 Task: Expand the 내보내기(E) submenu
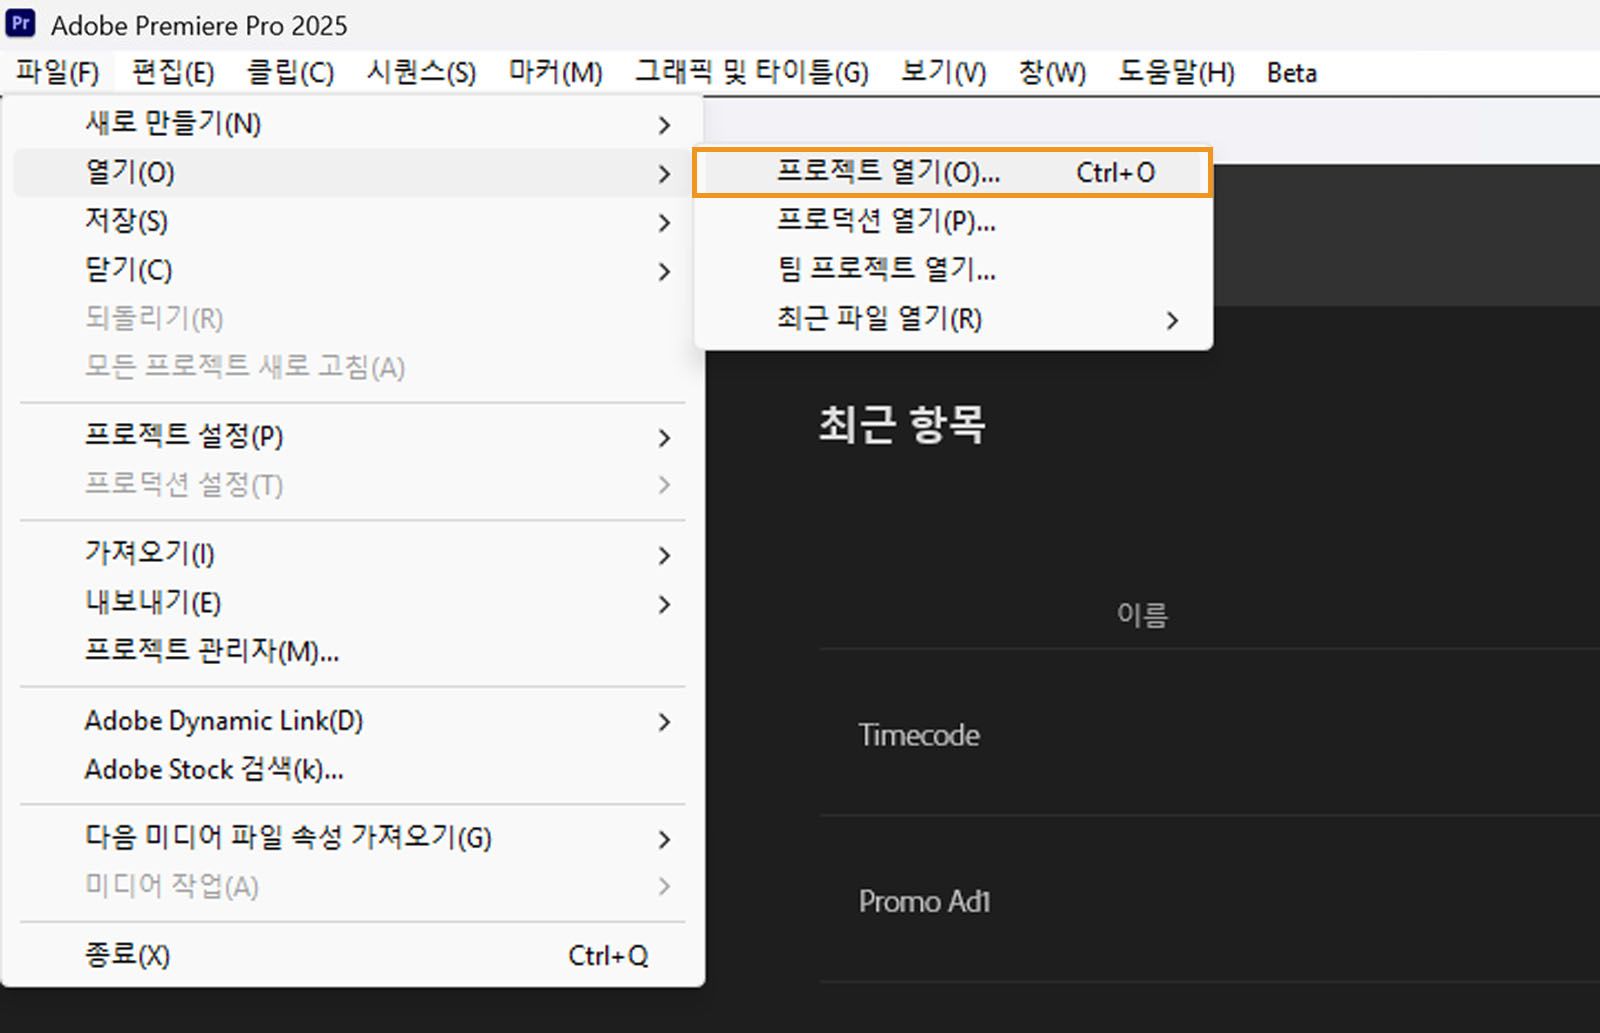[x=349, y=603]
